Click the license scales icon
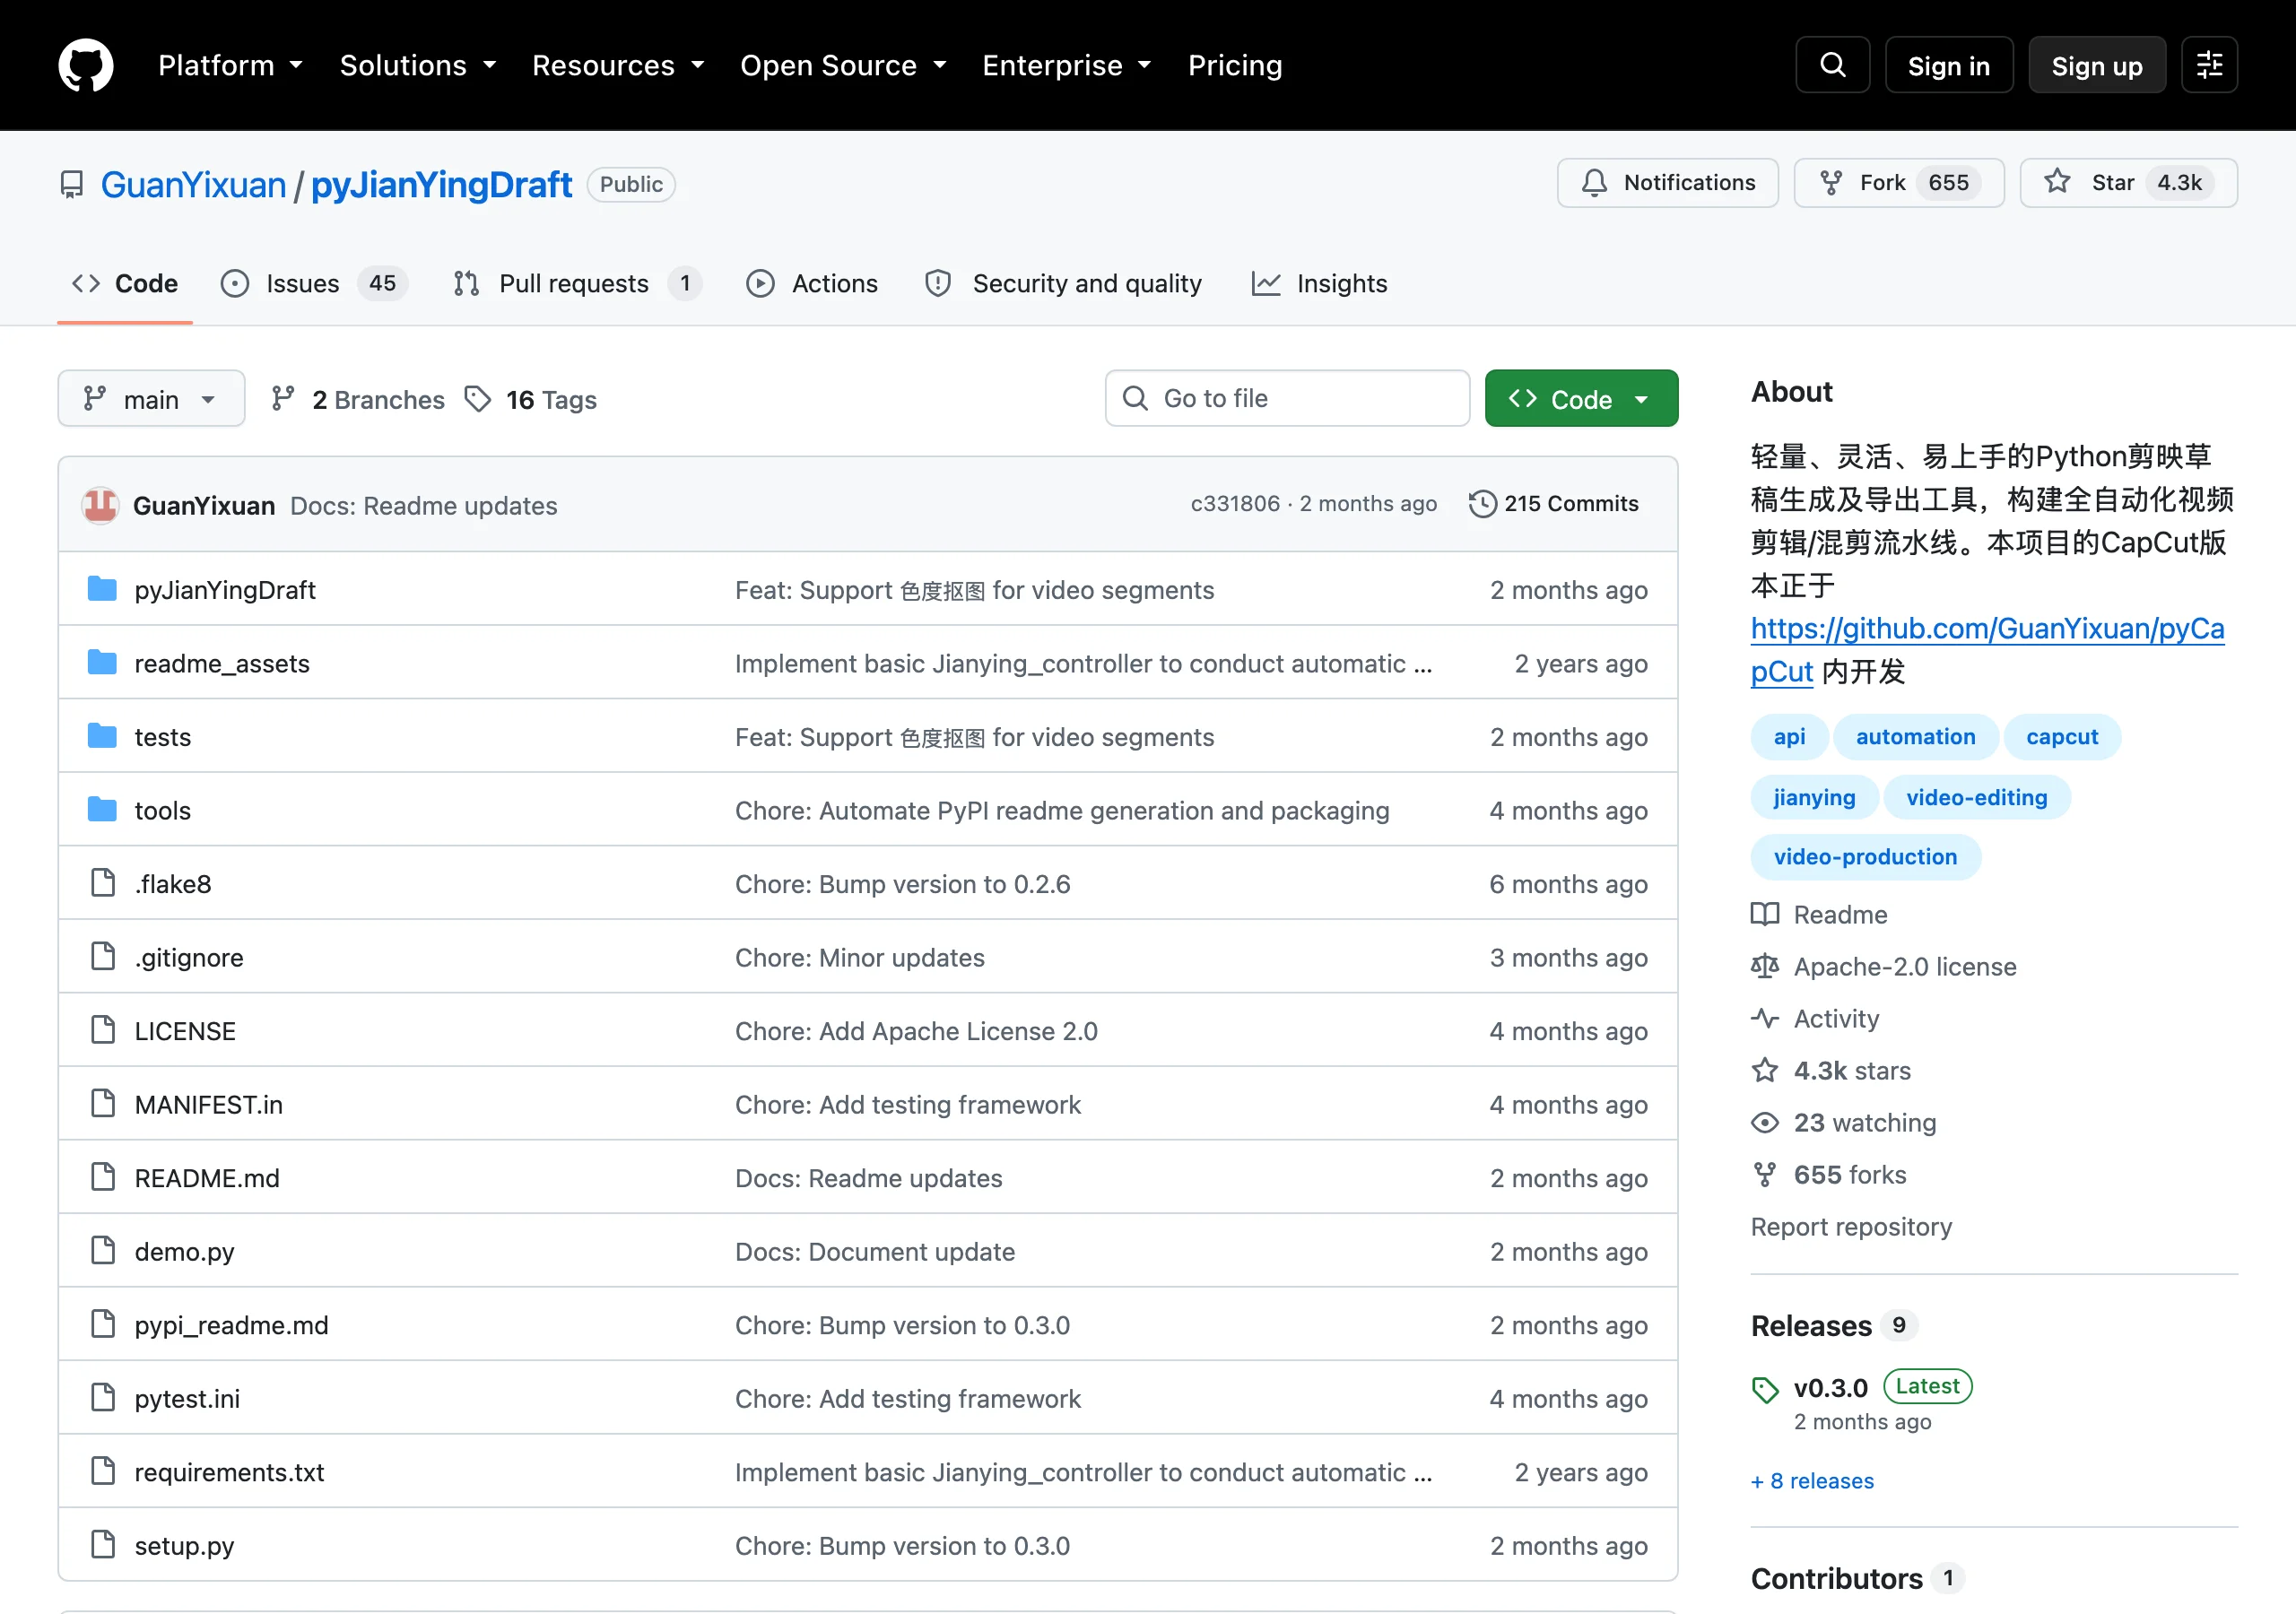2296x1614 pixels. 1765,967
